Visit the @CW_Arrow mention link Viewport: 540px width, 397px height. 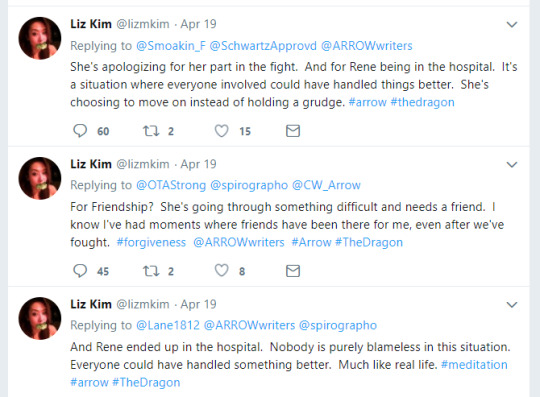(x=326, y=185)
